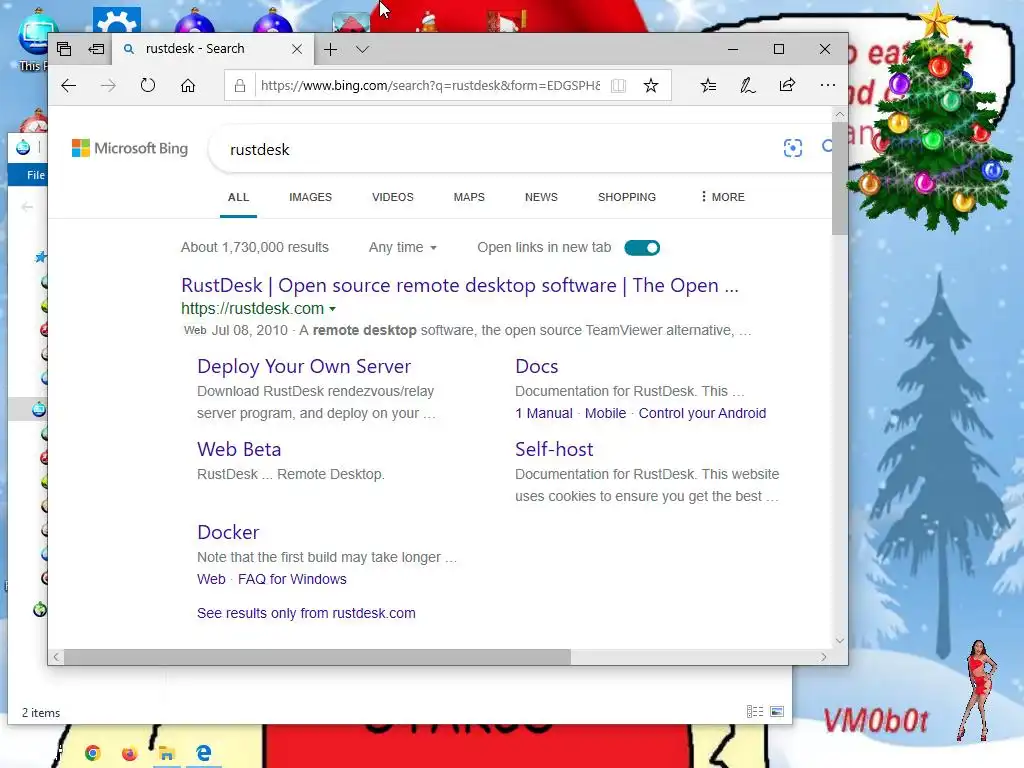1024x768 pixels.
Task: Click See results only from rustdesk.com
Action: [x=306, y=613]
